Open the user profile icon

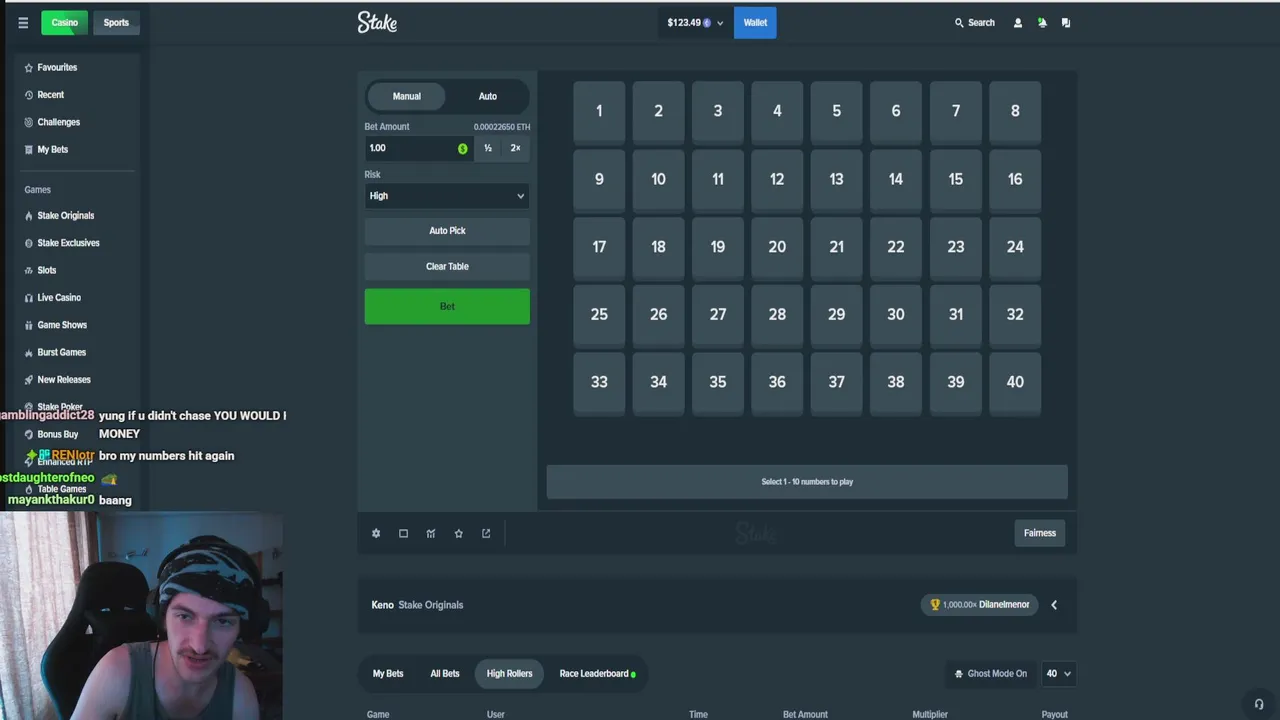pyautogui.click(x=1018, y=23)
